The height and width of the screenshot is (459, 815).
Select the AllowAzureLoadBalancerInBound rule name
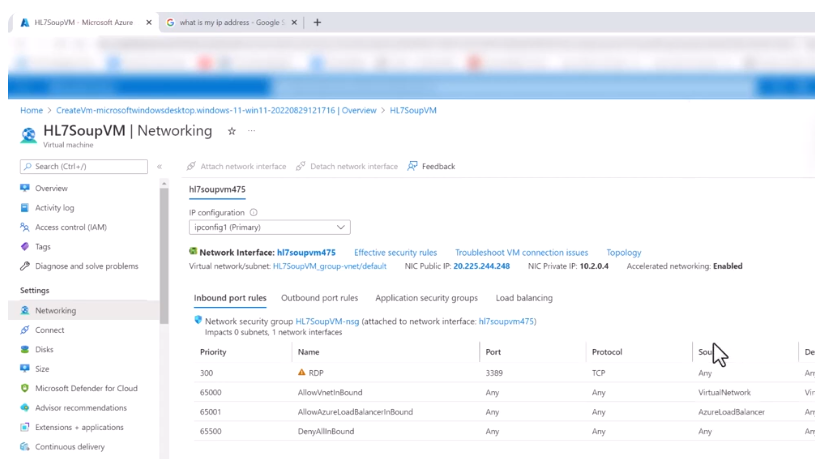tap(356, 412)
